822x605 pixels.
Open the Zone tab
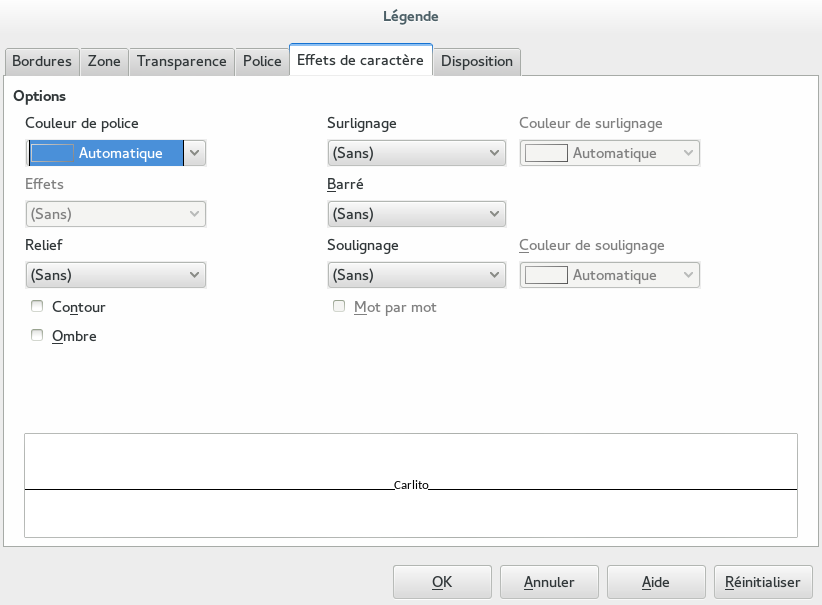pyautogui.click(x=104, y=61)
